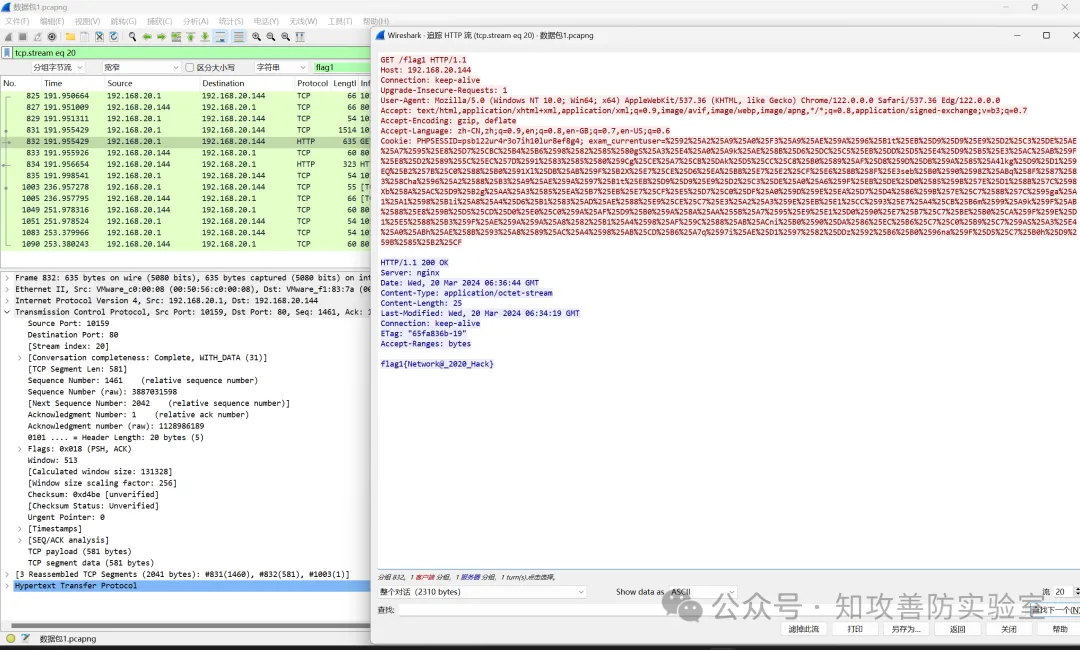
Task: Expand the [Timestamps] node
Action: tap(19, 529)
